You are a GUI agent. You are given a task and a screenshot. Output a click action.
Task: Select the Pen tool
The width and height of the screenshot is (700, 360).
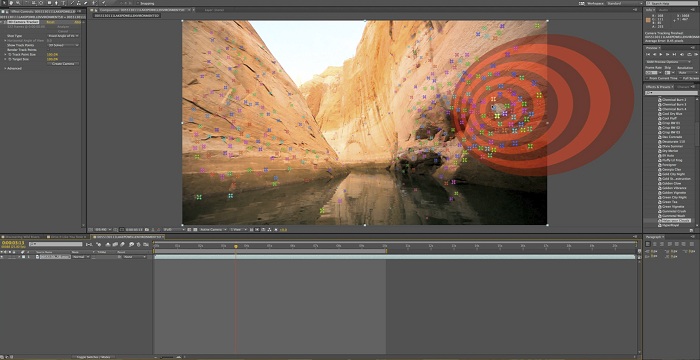[x=56, y=3]
